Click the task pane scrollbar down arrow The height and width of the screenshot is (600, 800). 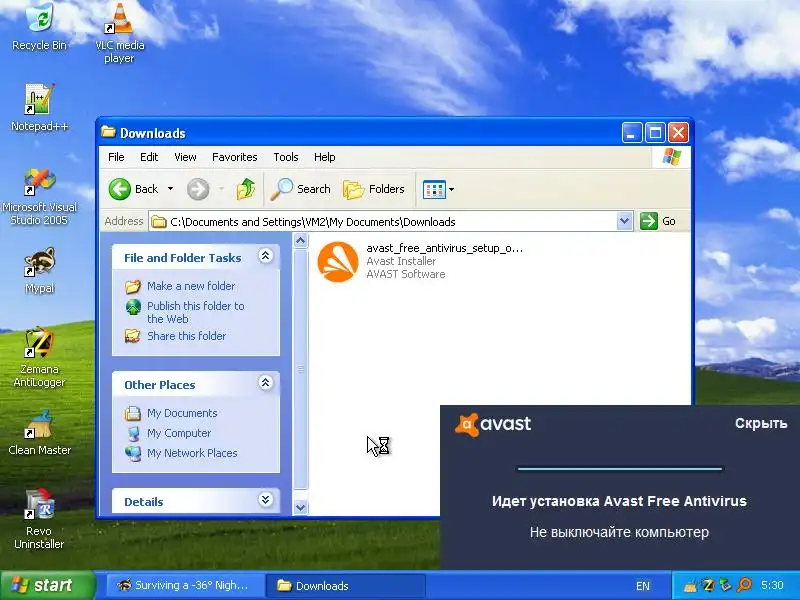(301, 507)
